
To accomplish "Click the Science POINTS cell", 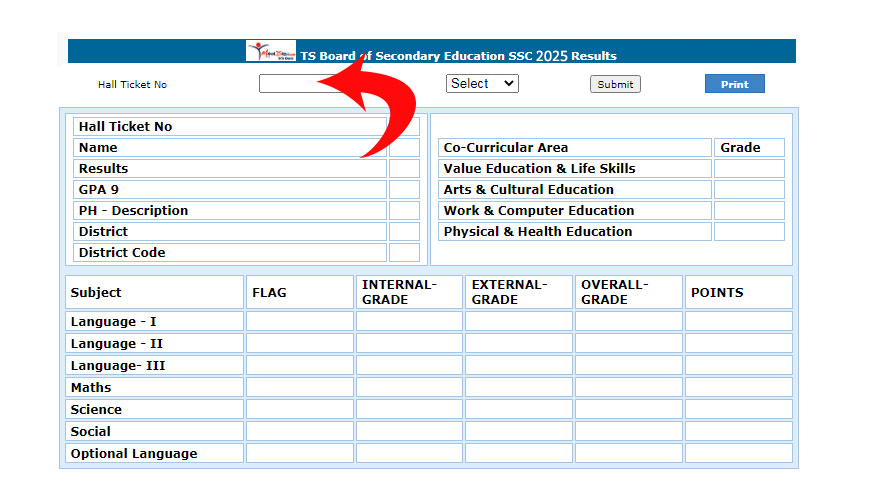I will click(738, 409).
